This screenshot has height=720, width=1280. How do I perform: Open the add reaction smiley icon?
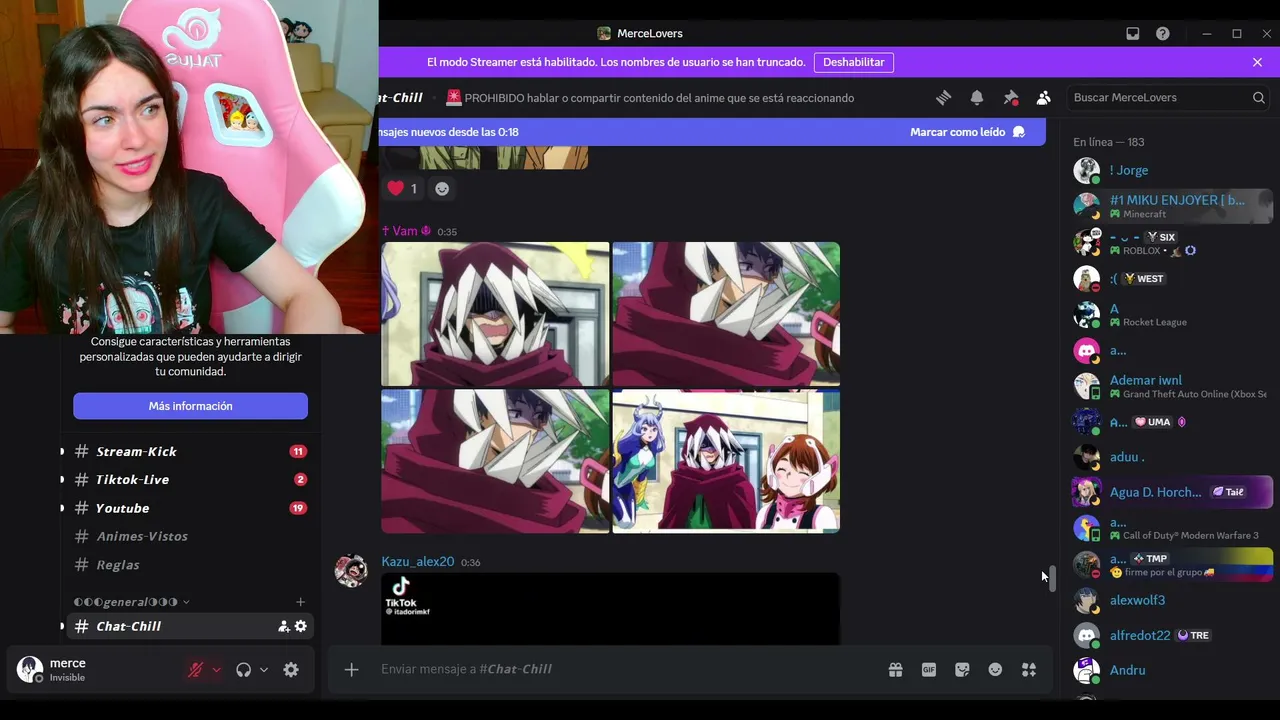pyautogui.click(x=442, y=188)
